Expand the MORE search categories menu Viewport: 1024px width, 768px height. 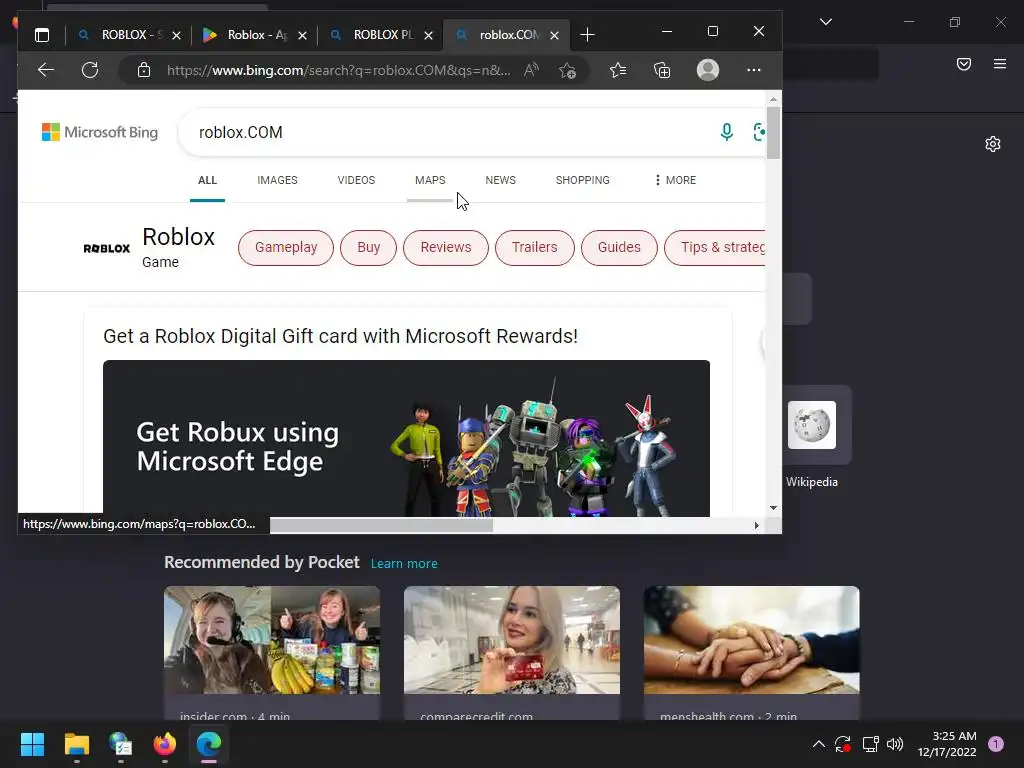pos(675,180)
